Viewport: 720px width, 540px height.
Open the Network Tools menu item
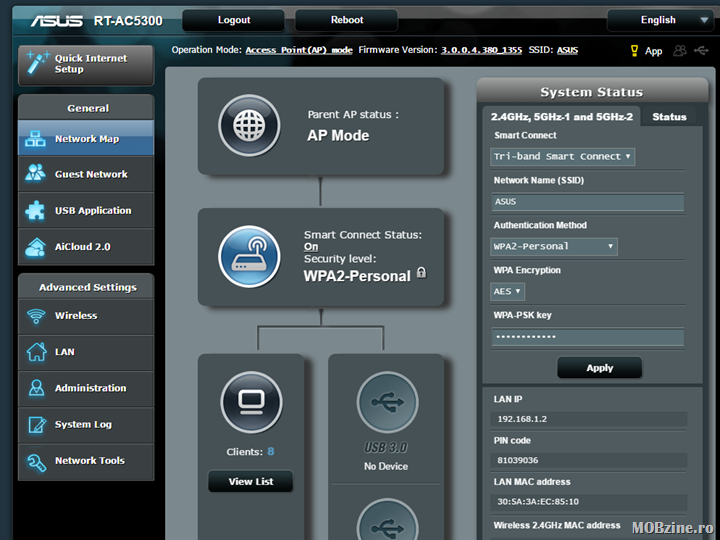click(x=86, y=461)
